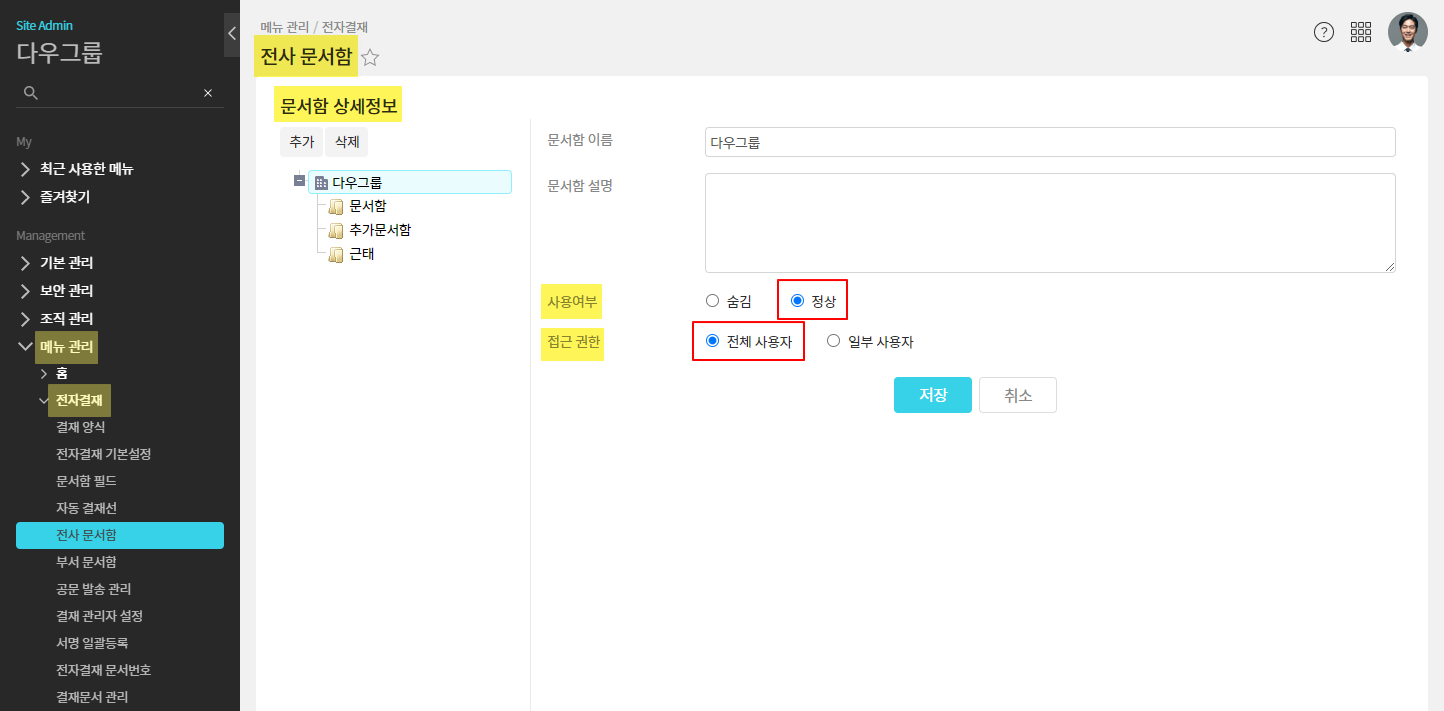Click the favorite star next to 전사 문서함

(370, 58)
